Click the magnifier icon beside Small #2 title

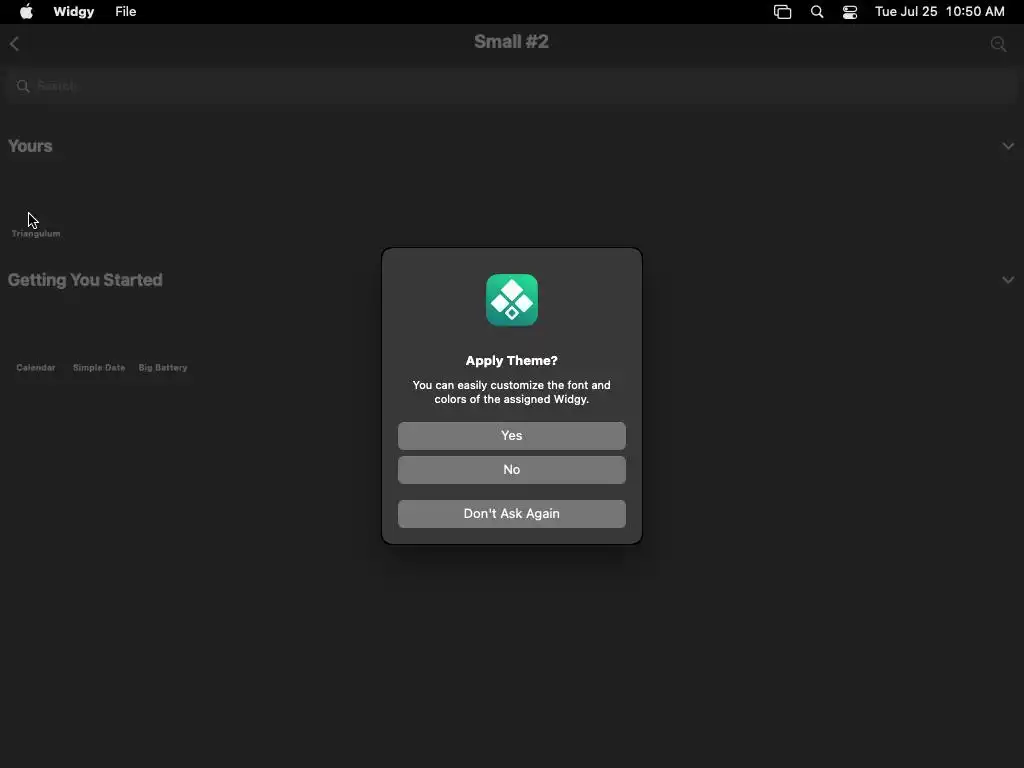click(998, 44)
